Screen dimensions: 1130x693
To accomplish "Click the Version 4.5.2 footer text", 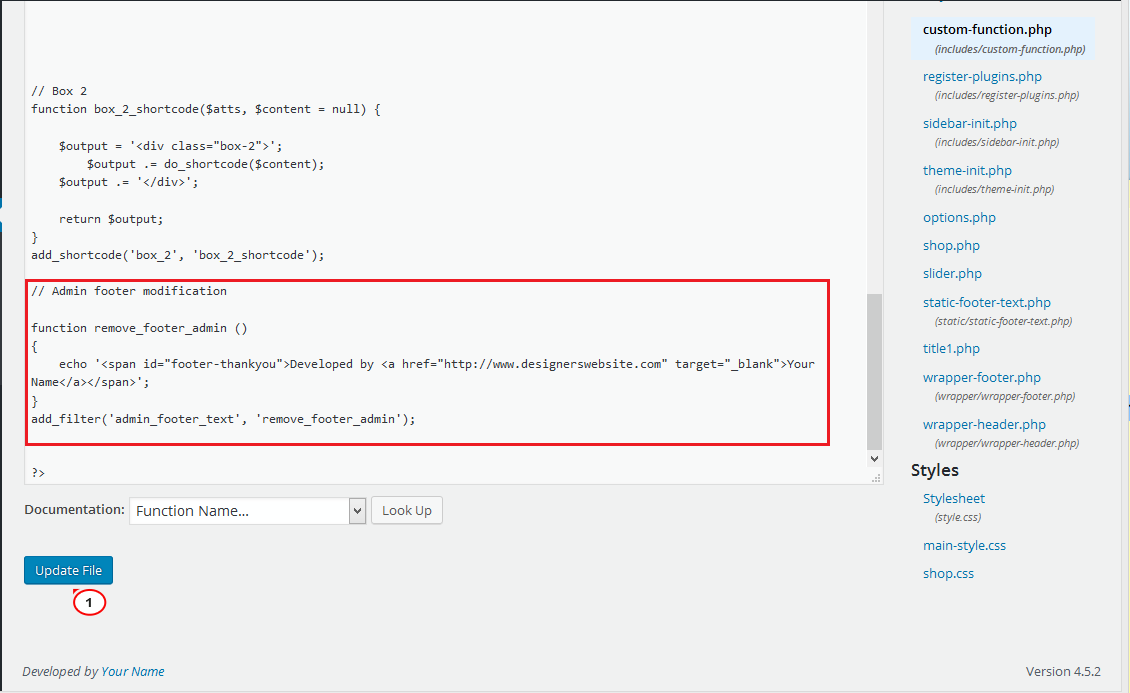I will pos(1063,671).
